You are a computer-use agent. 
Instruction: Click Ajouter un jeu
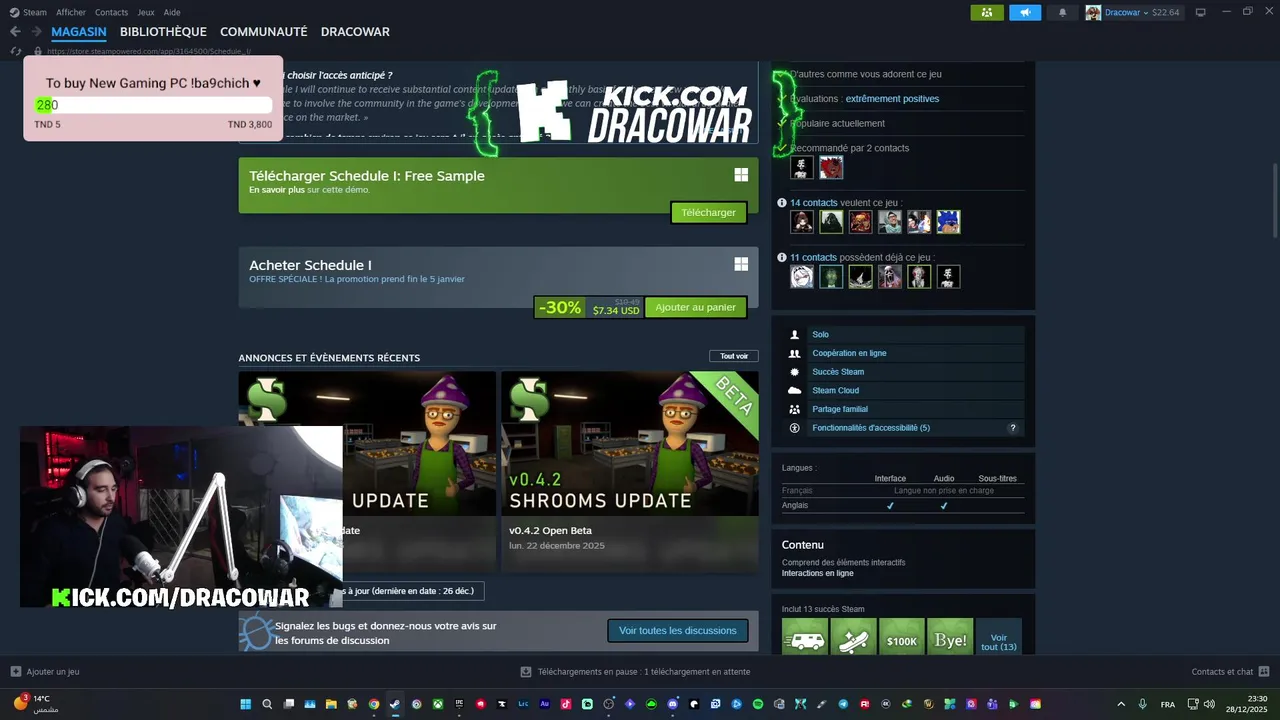coord(45,672)
